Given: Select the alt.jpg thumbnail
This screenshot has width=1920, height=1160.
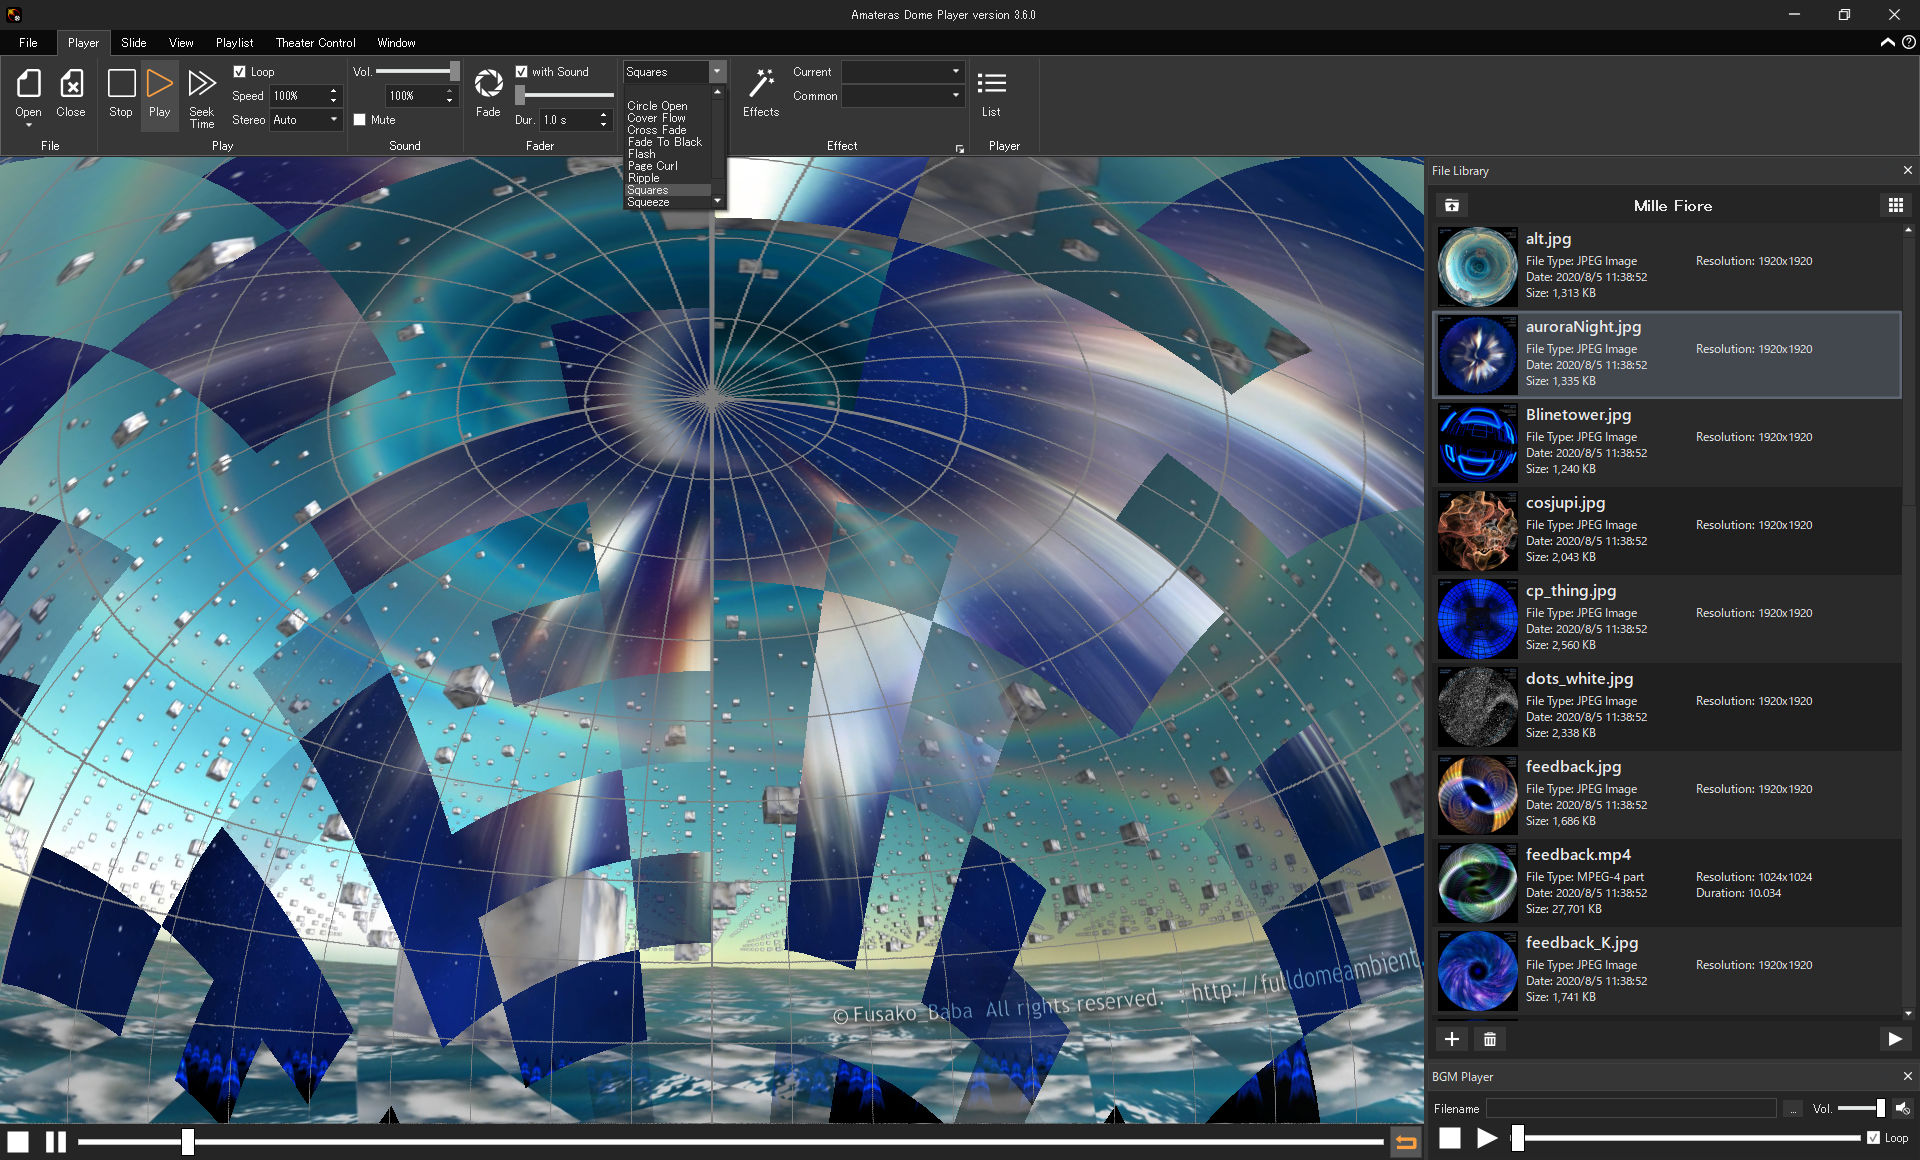Looking at the screenshot, I should (x=1477, y=266).
